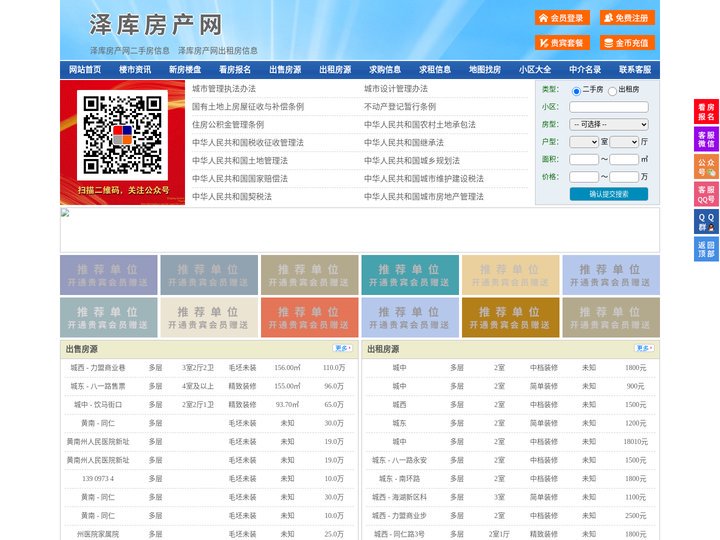Image resolution: width=720 pixels, height=540 pixels.
Task: Open 城西 - 同仁路3号 rental listing
Action: (399, 534)
